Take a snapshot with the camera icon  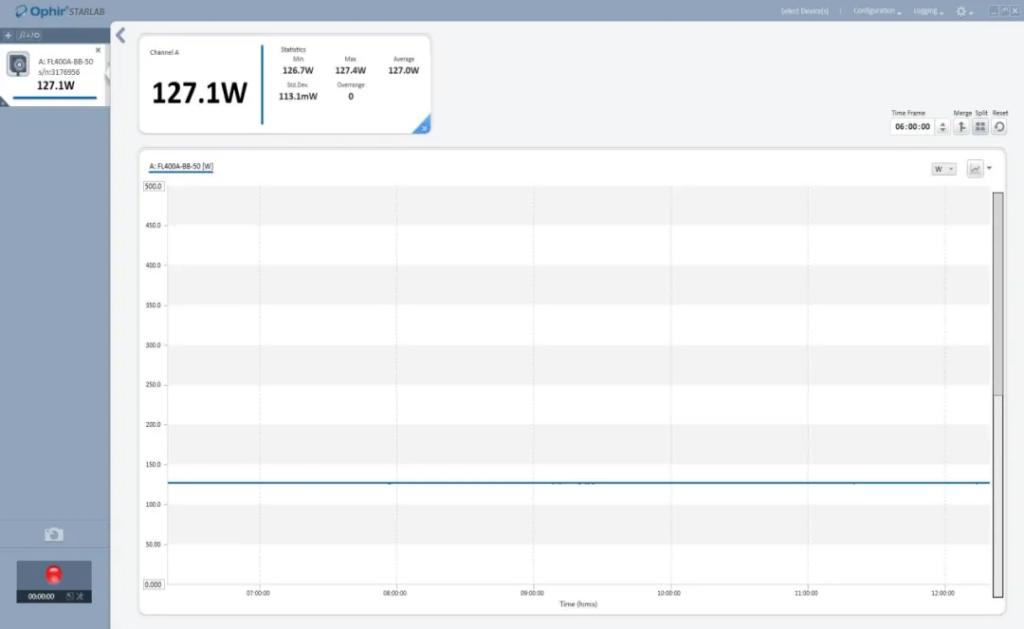point(54,534)
